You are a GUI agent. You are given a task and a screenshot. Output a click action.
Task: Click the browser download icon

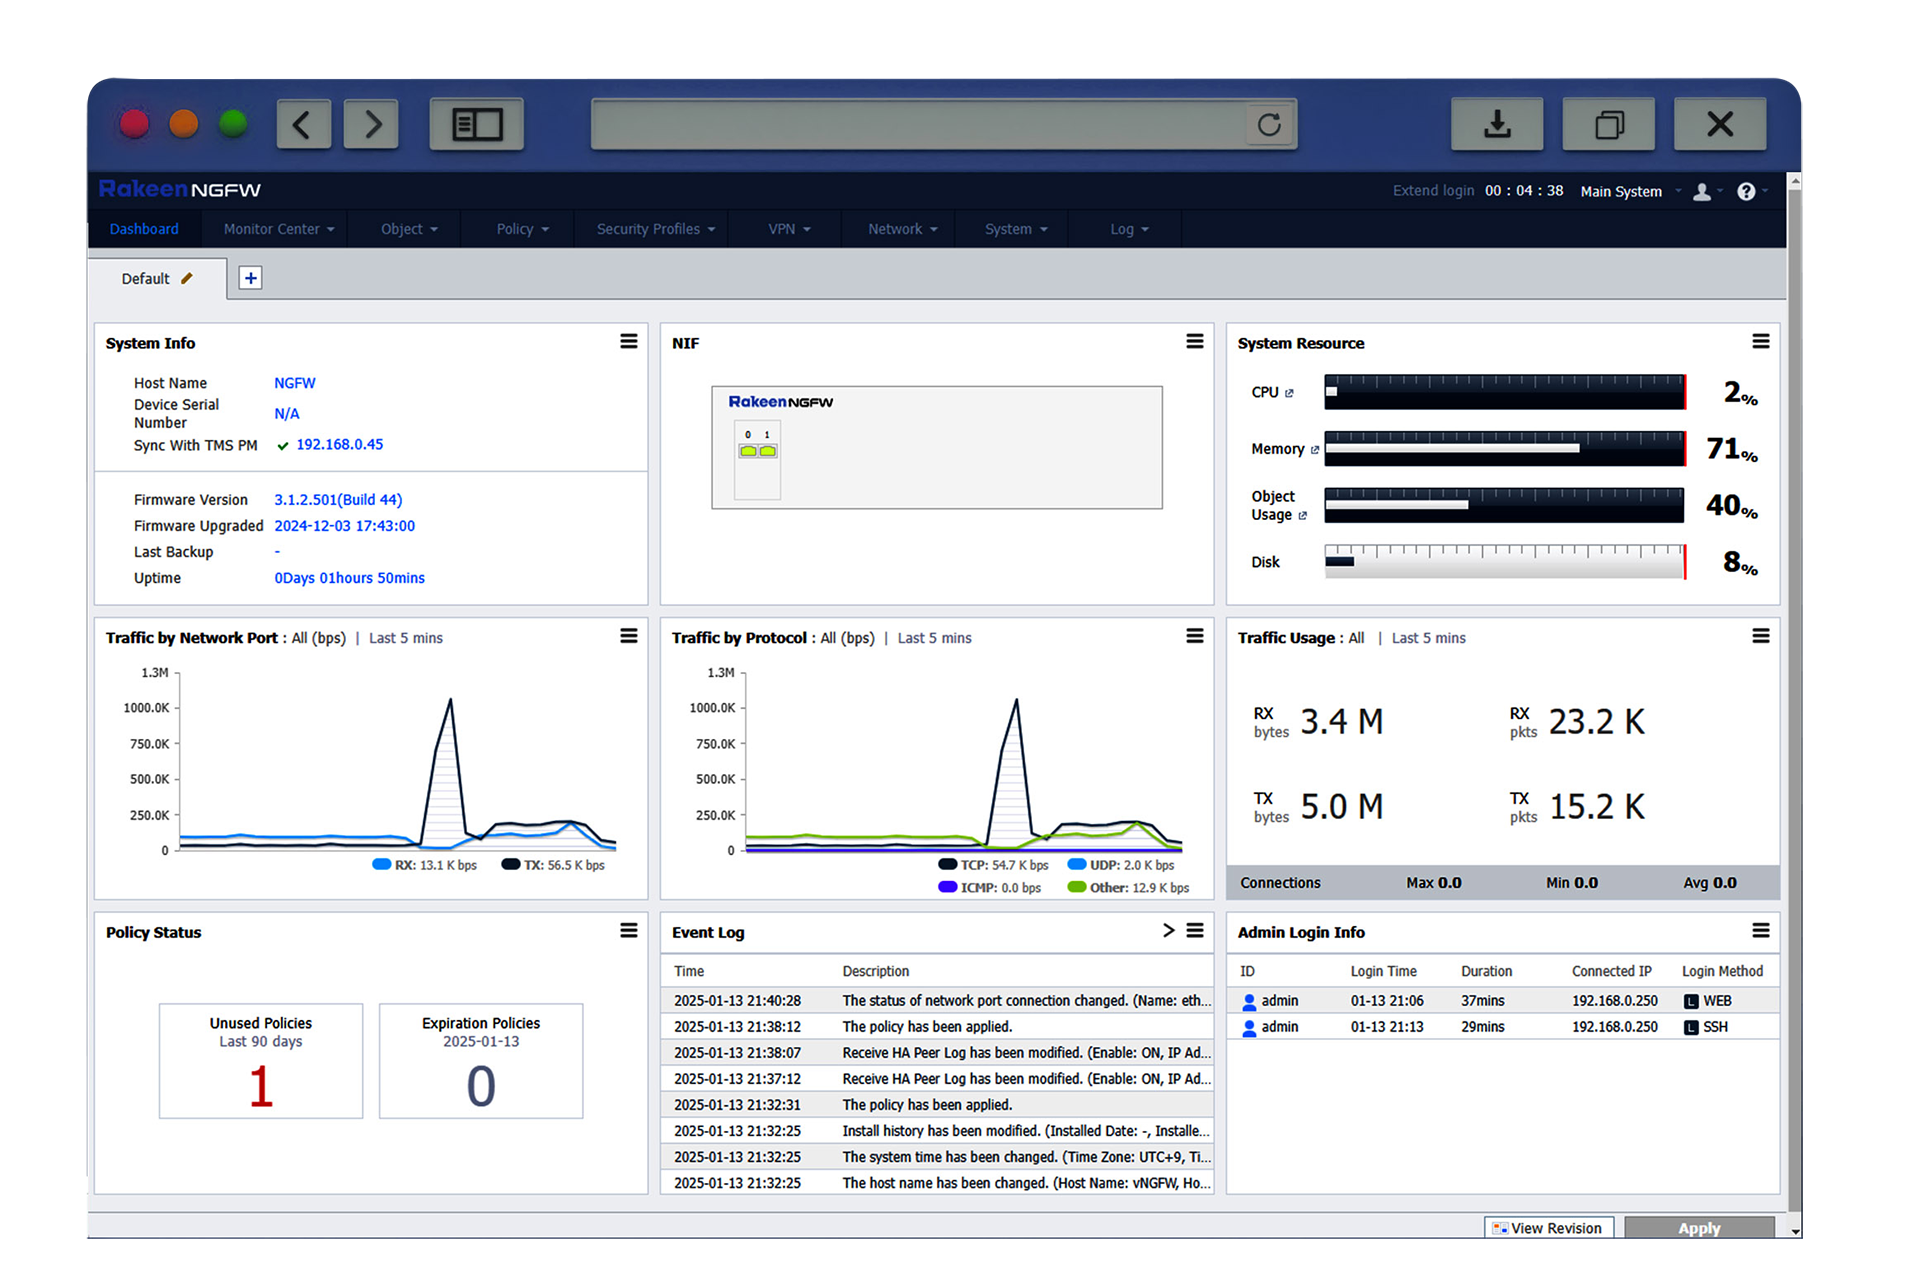[x=1496, y=124]
